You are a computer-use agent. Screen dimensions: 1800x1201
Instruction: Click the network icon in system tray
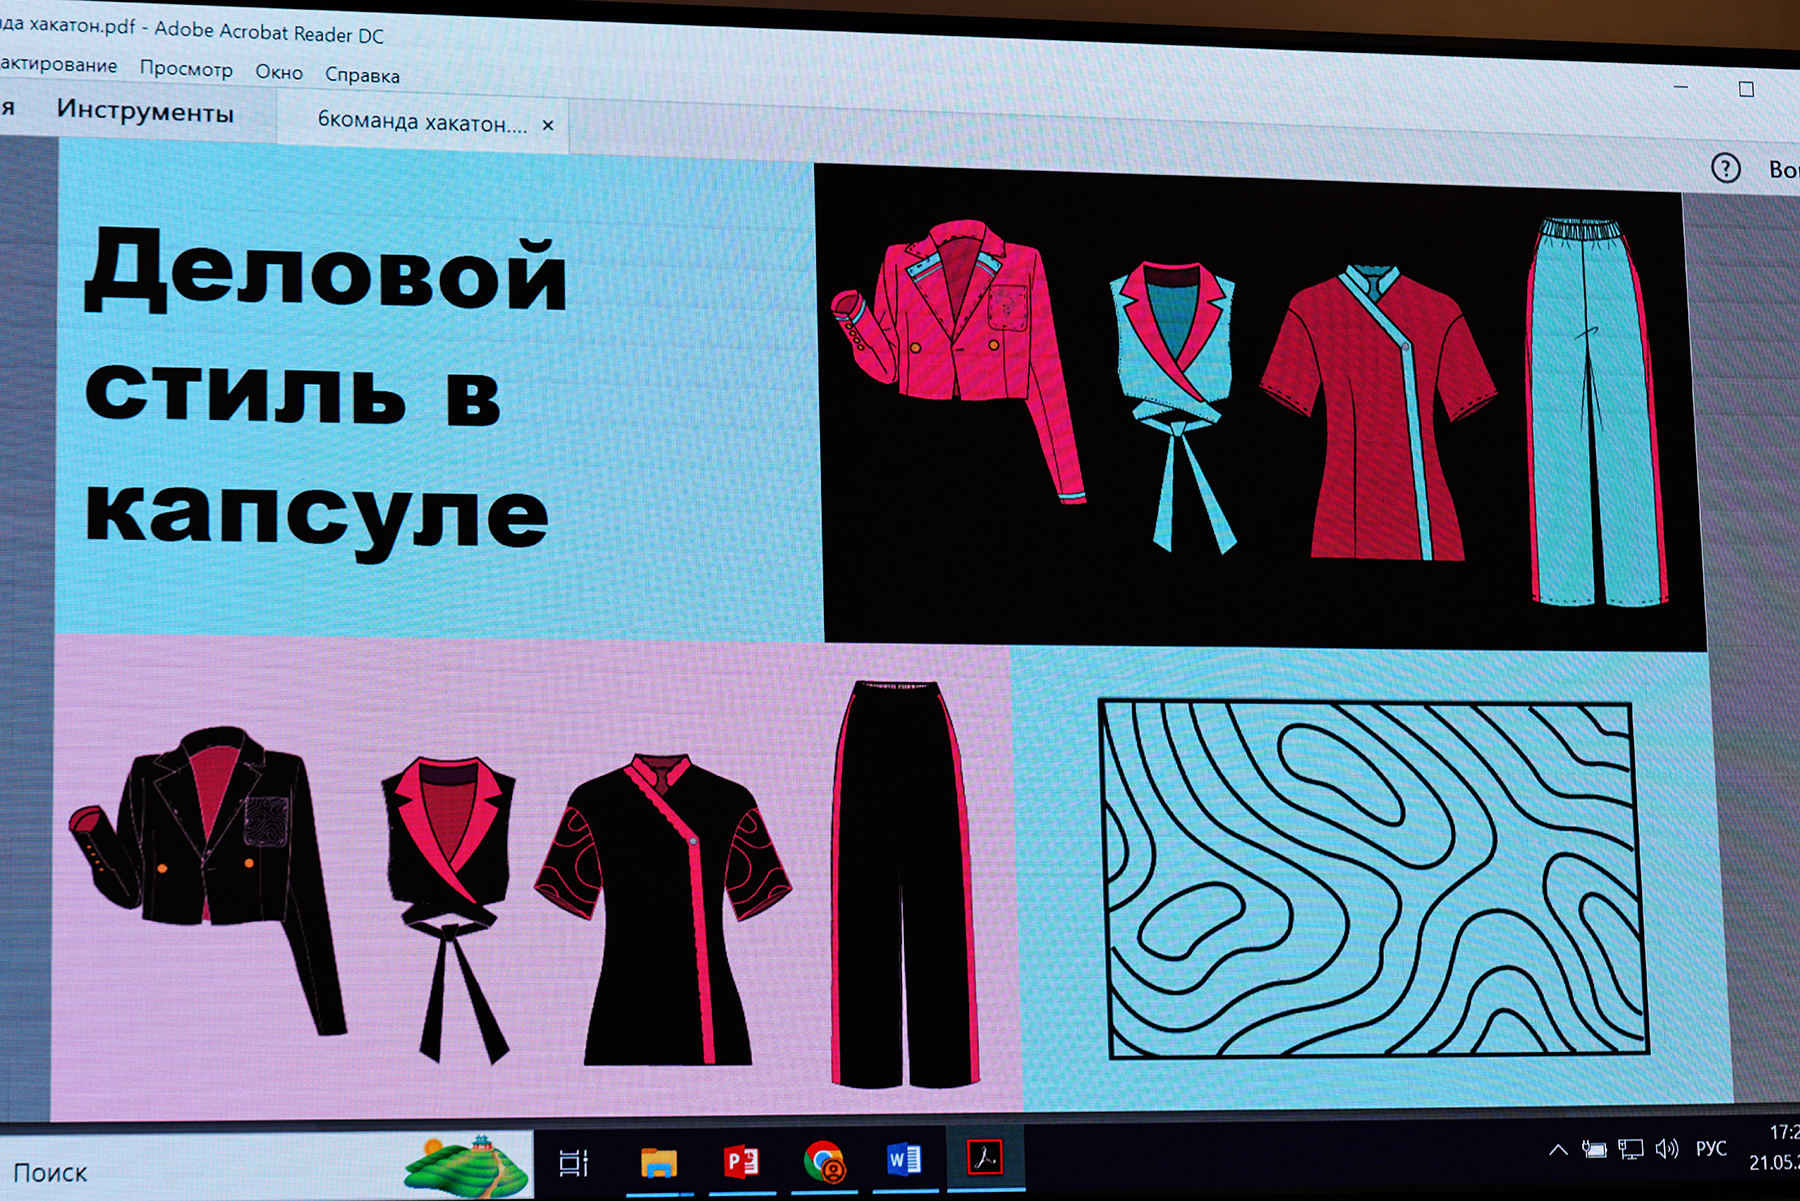click(x=1631, y=1150)
